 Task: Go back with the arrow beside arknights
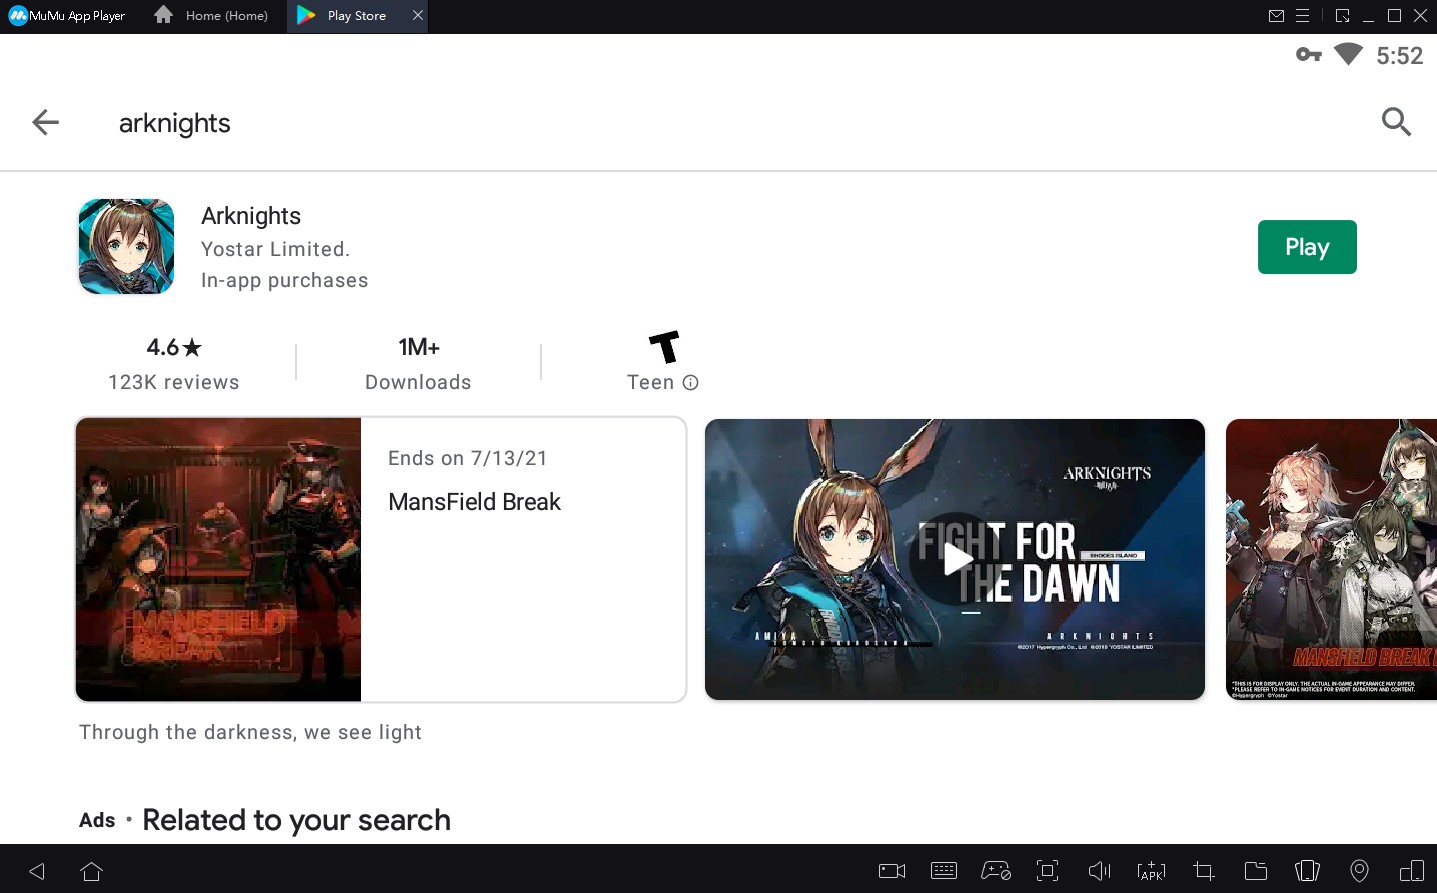coord(46,122)
